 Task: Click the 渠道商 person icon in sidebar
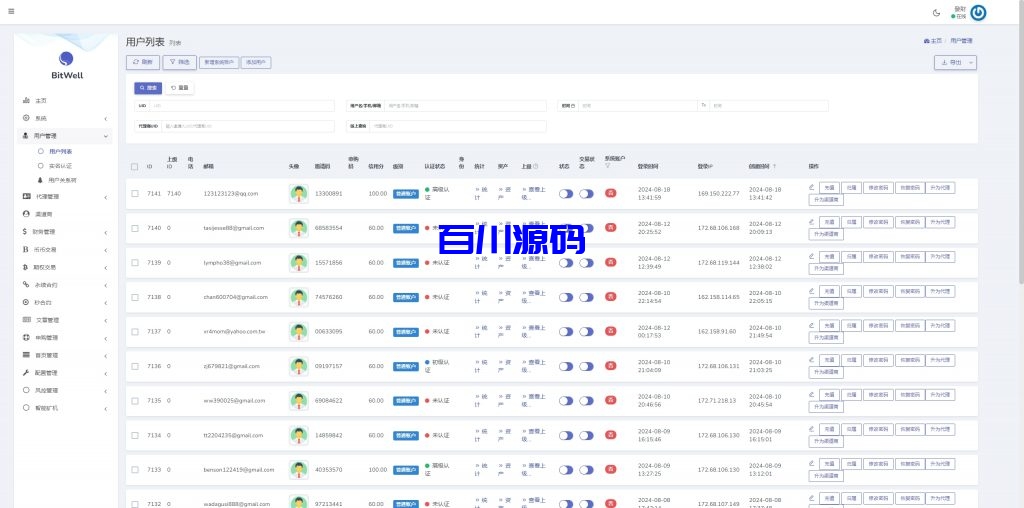click(26, 214)
